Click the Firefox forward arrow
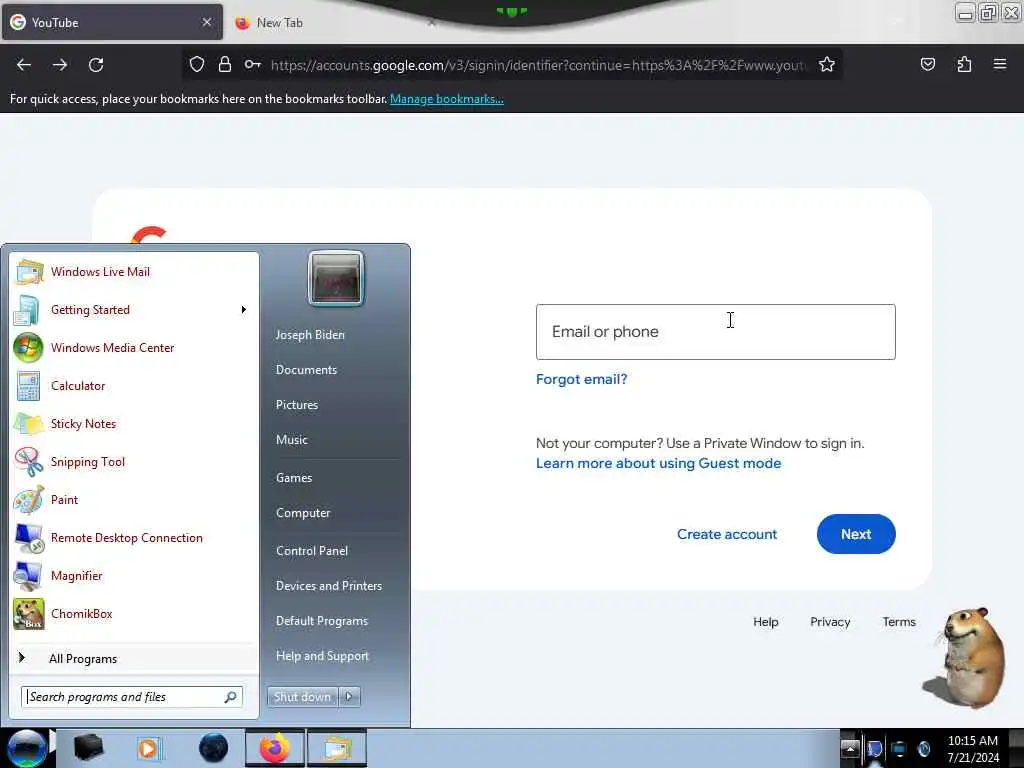This screenshot has width=1024, height=768. [59, 65]
